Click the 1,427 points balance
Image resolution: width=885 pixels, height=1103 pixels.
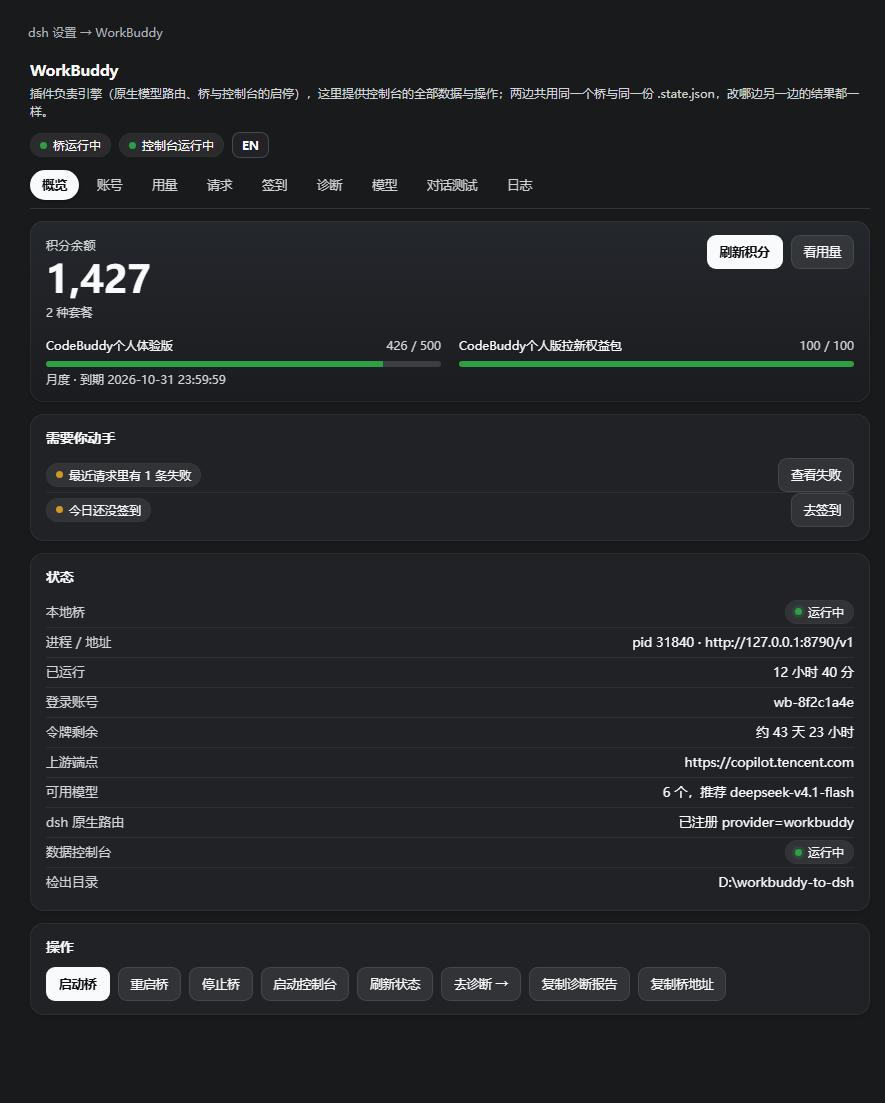click(x=98, y=279)
